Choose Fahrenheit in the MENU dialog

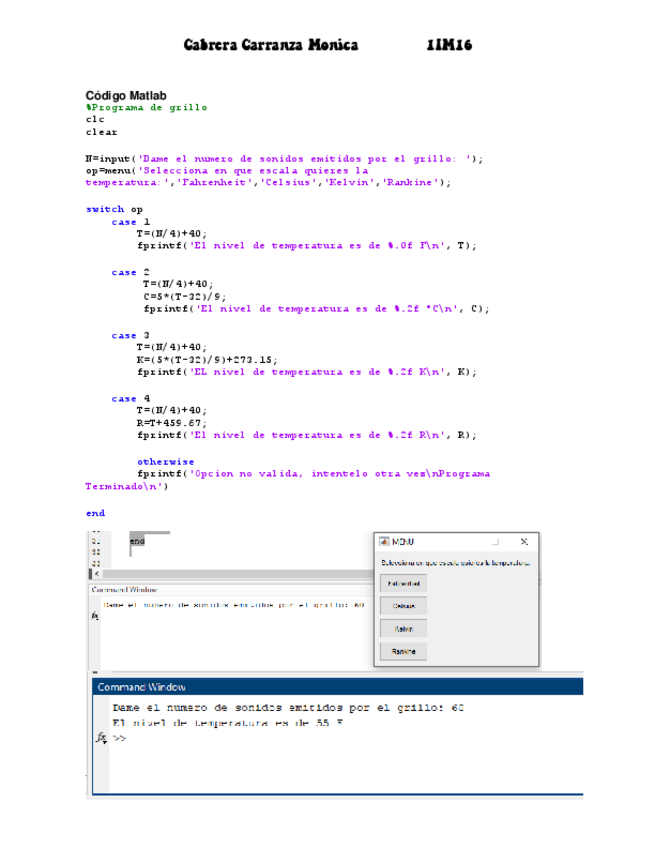[x=404, y=583]
